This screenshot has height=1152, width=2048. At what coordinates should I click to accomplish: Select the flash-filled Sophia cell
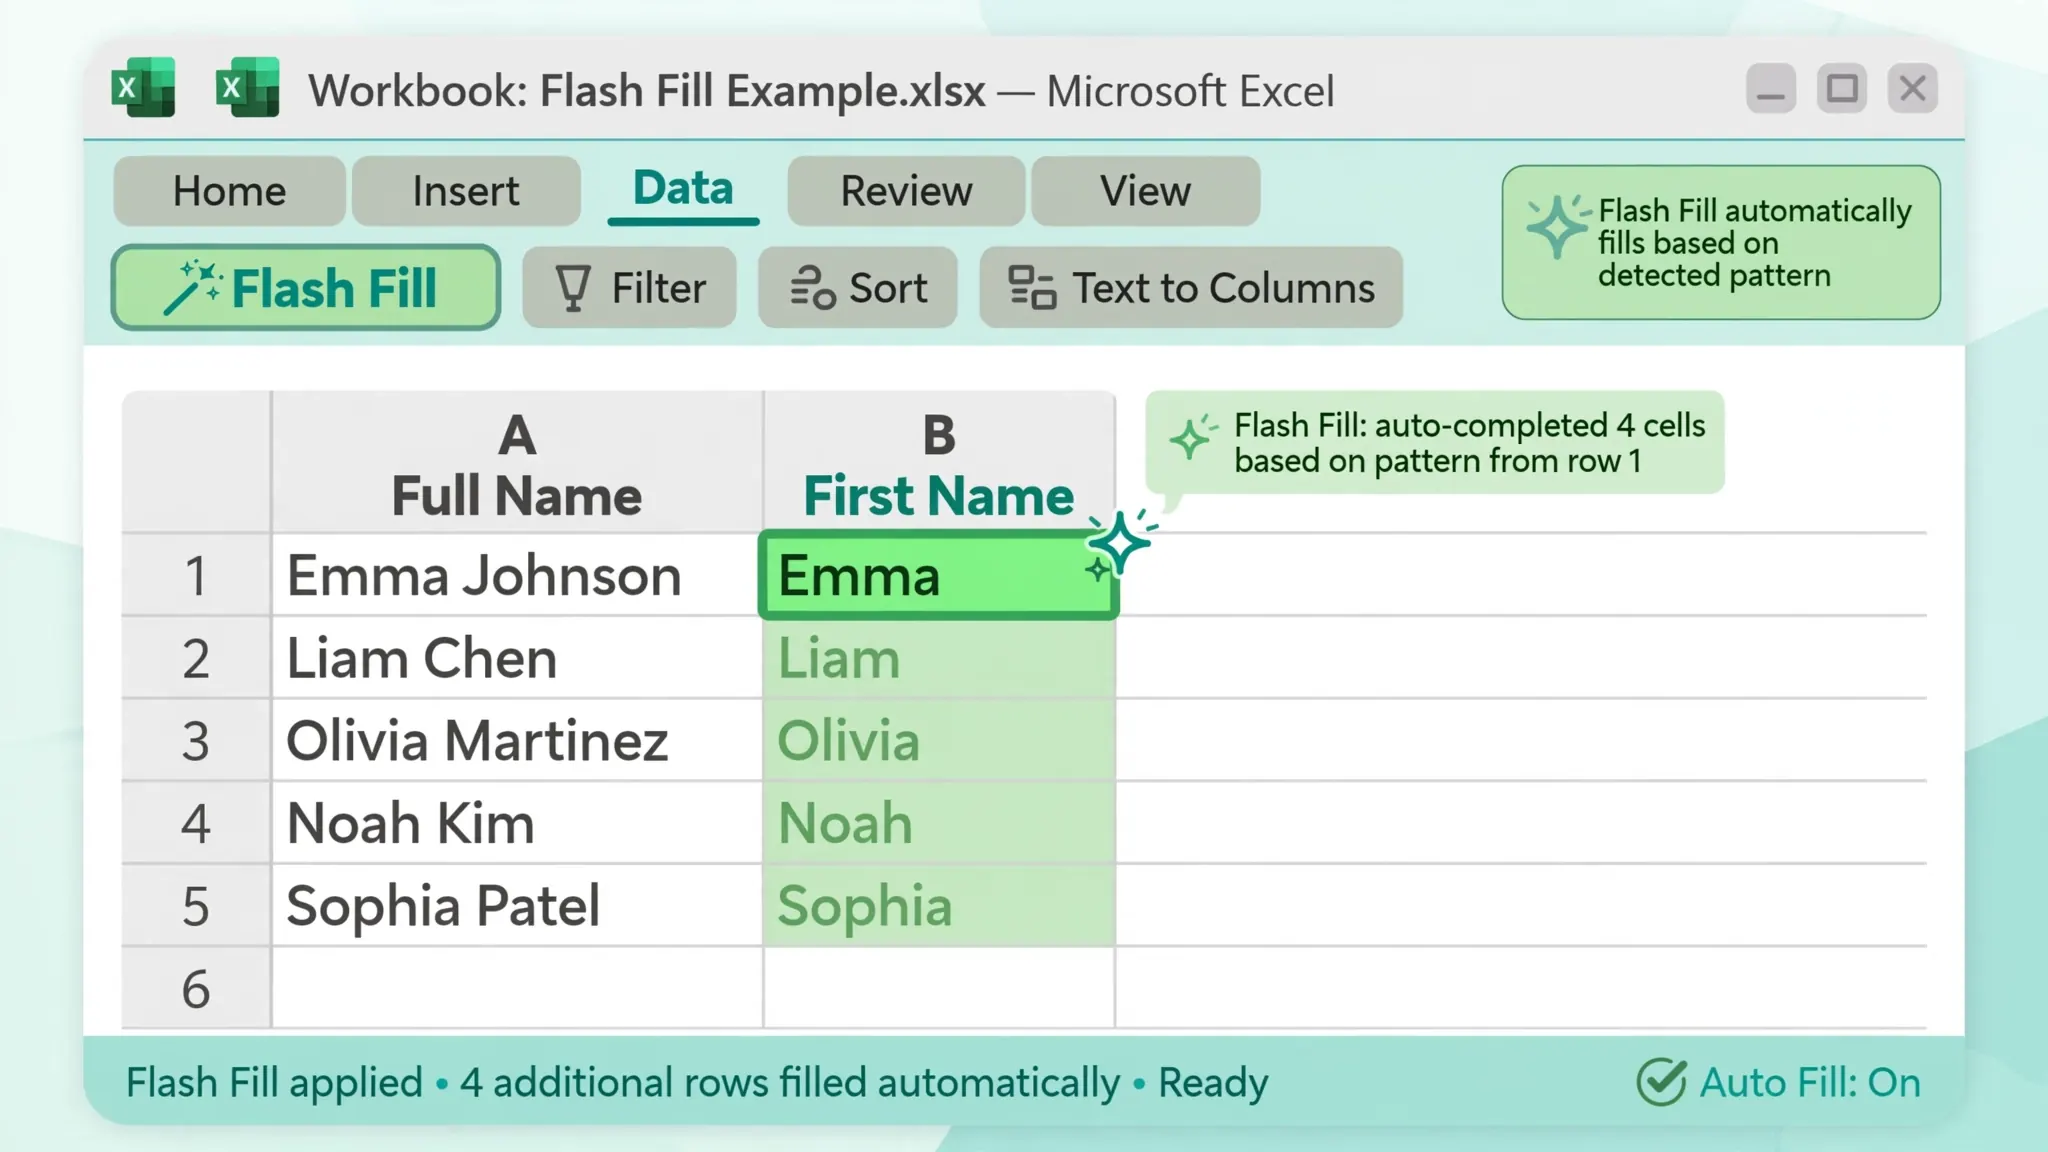[x=939, y=906]
